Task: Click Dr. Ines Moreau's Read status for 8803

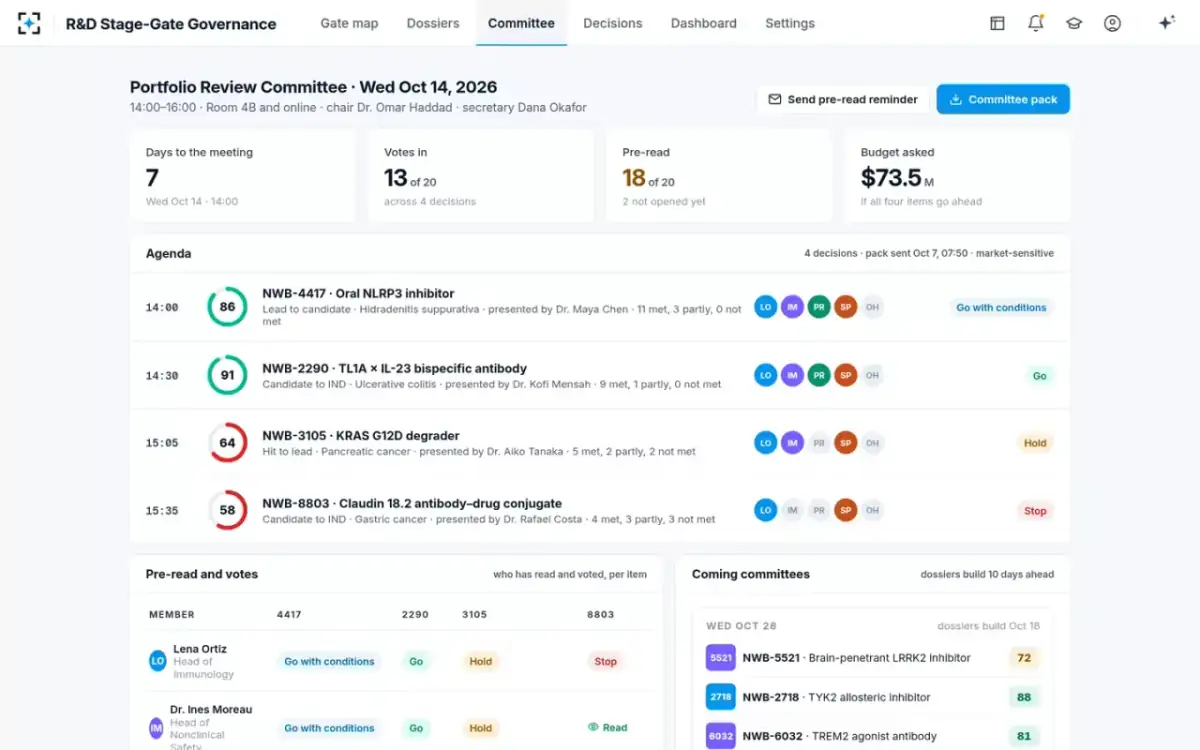Action: (x=608, y=728)
